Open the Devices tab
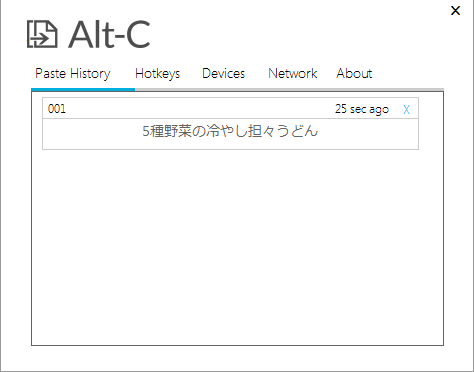The width and height of the screenshot is (474, 372). coord(223,73)
